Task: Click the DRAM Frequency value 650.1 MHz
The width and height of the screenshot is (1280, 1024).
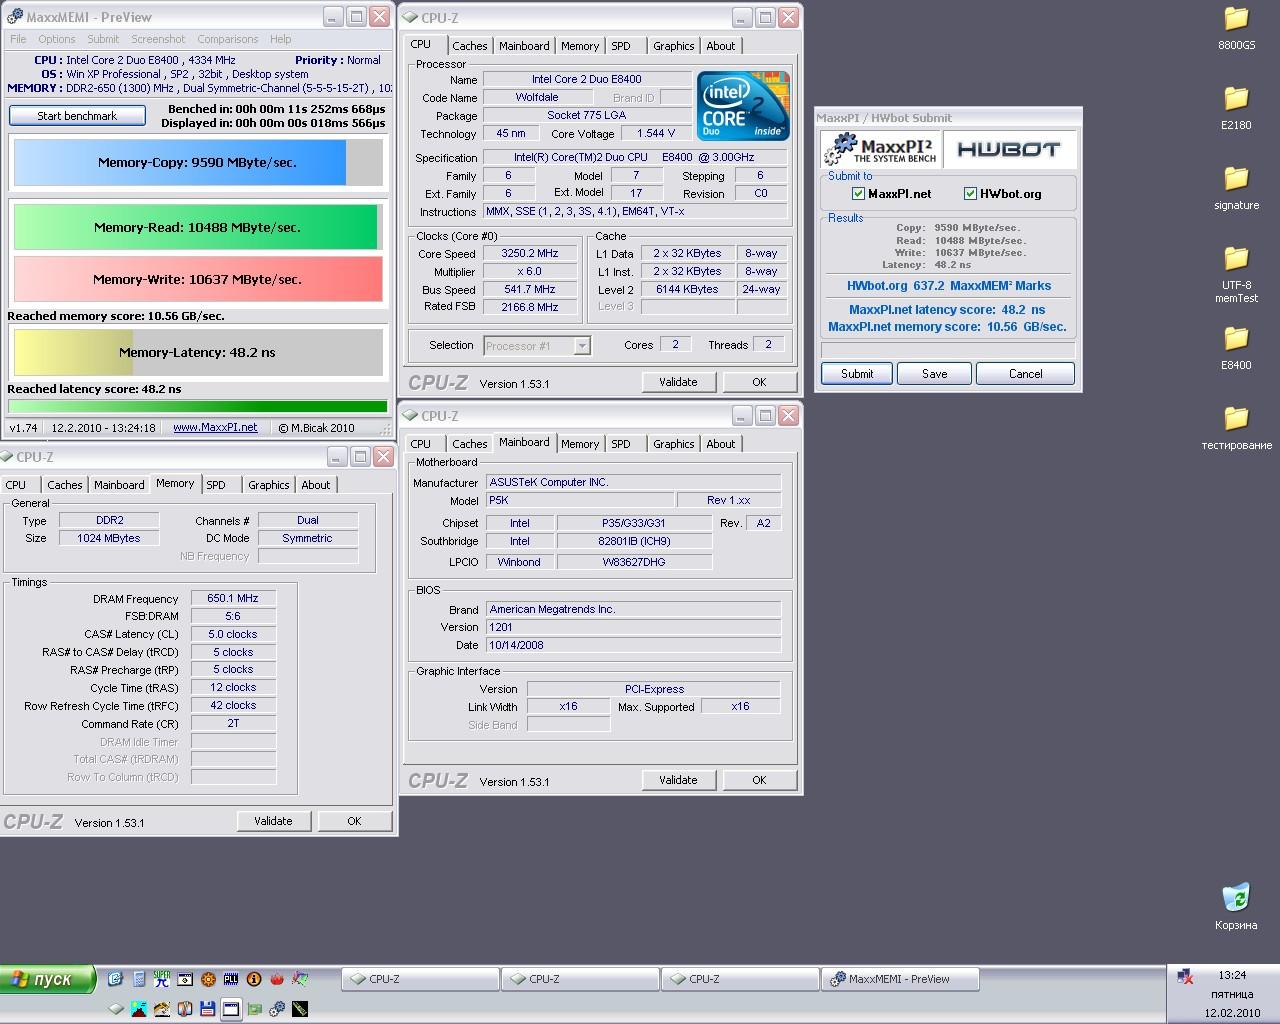Action: click(233, 598)
